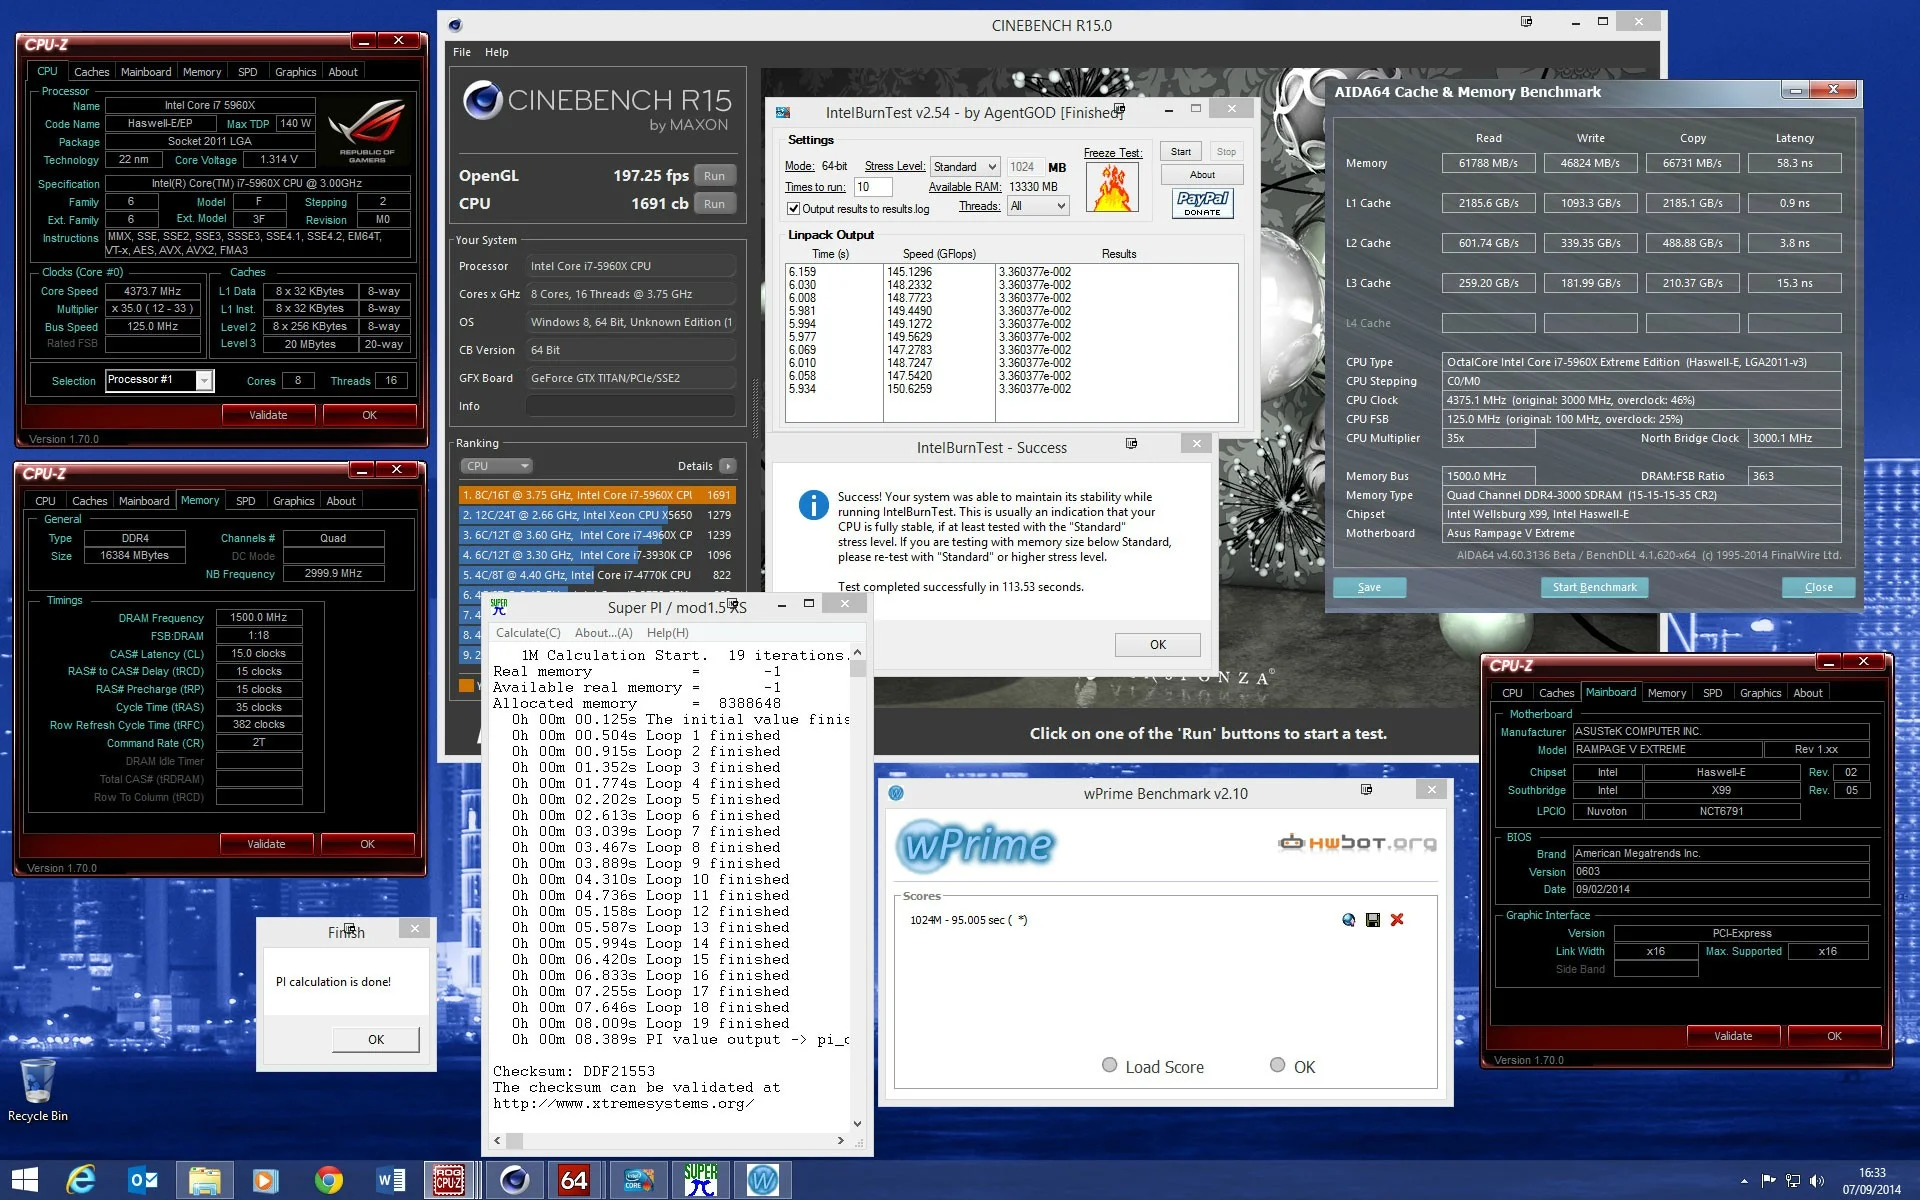Click OK in IntelBurnTest Success dialog
Screen dimensions: 1920x1200
tap(1157, 645)
